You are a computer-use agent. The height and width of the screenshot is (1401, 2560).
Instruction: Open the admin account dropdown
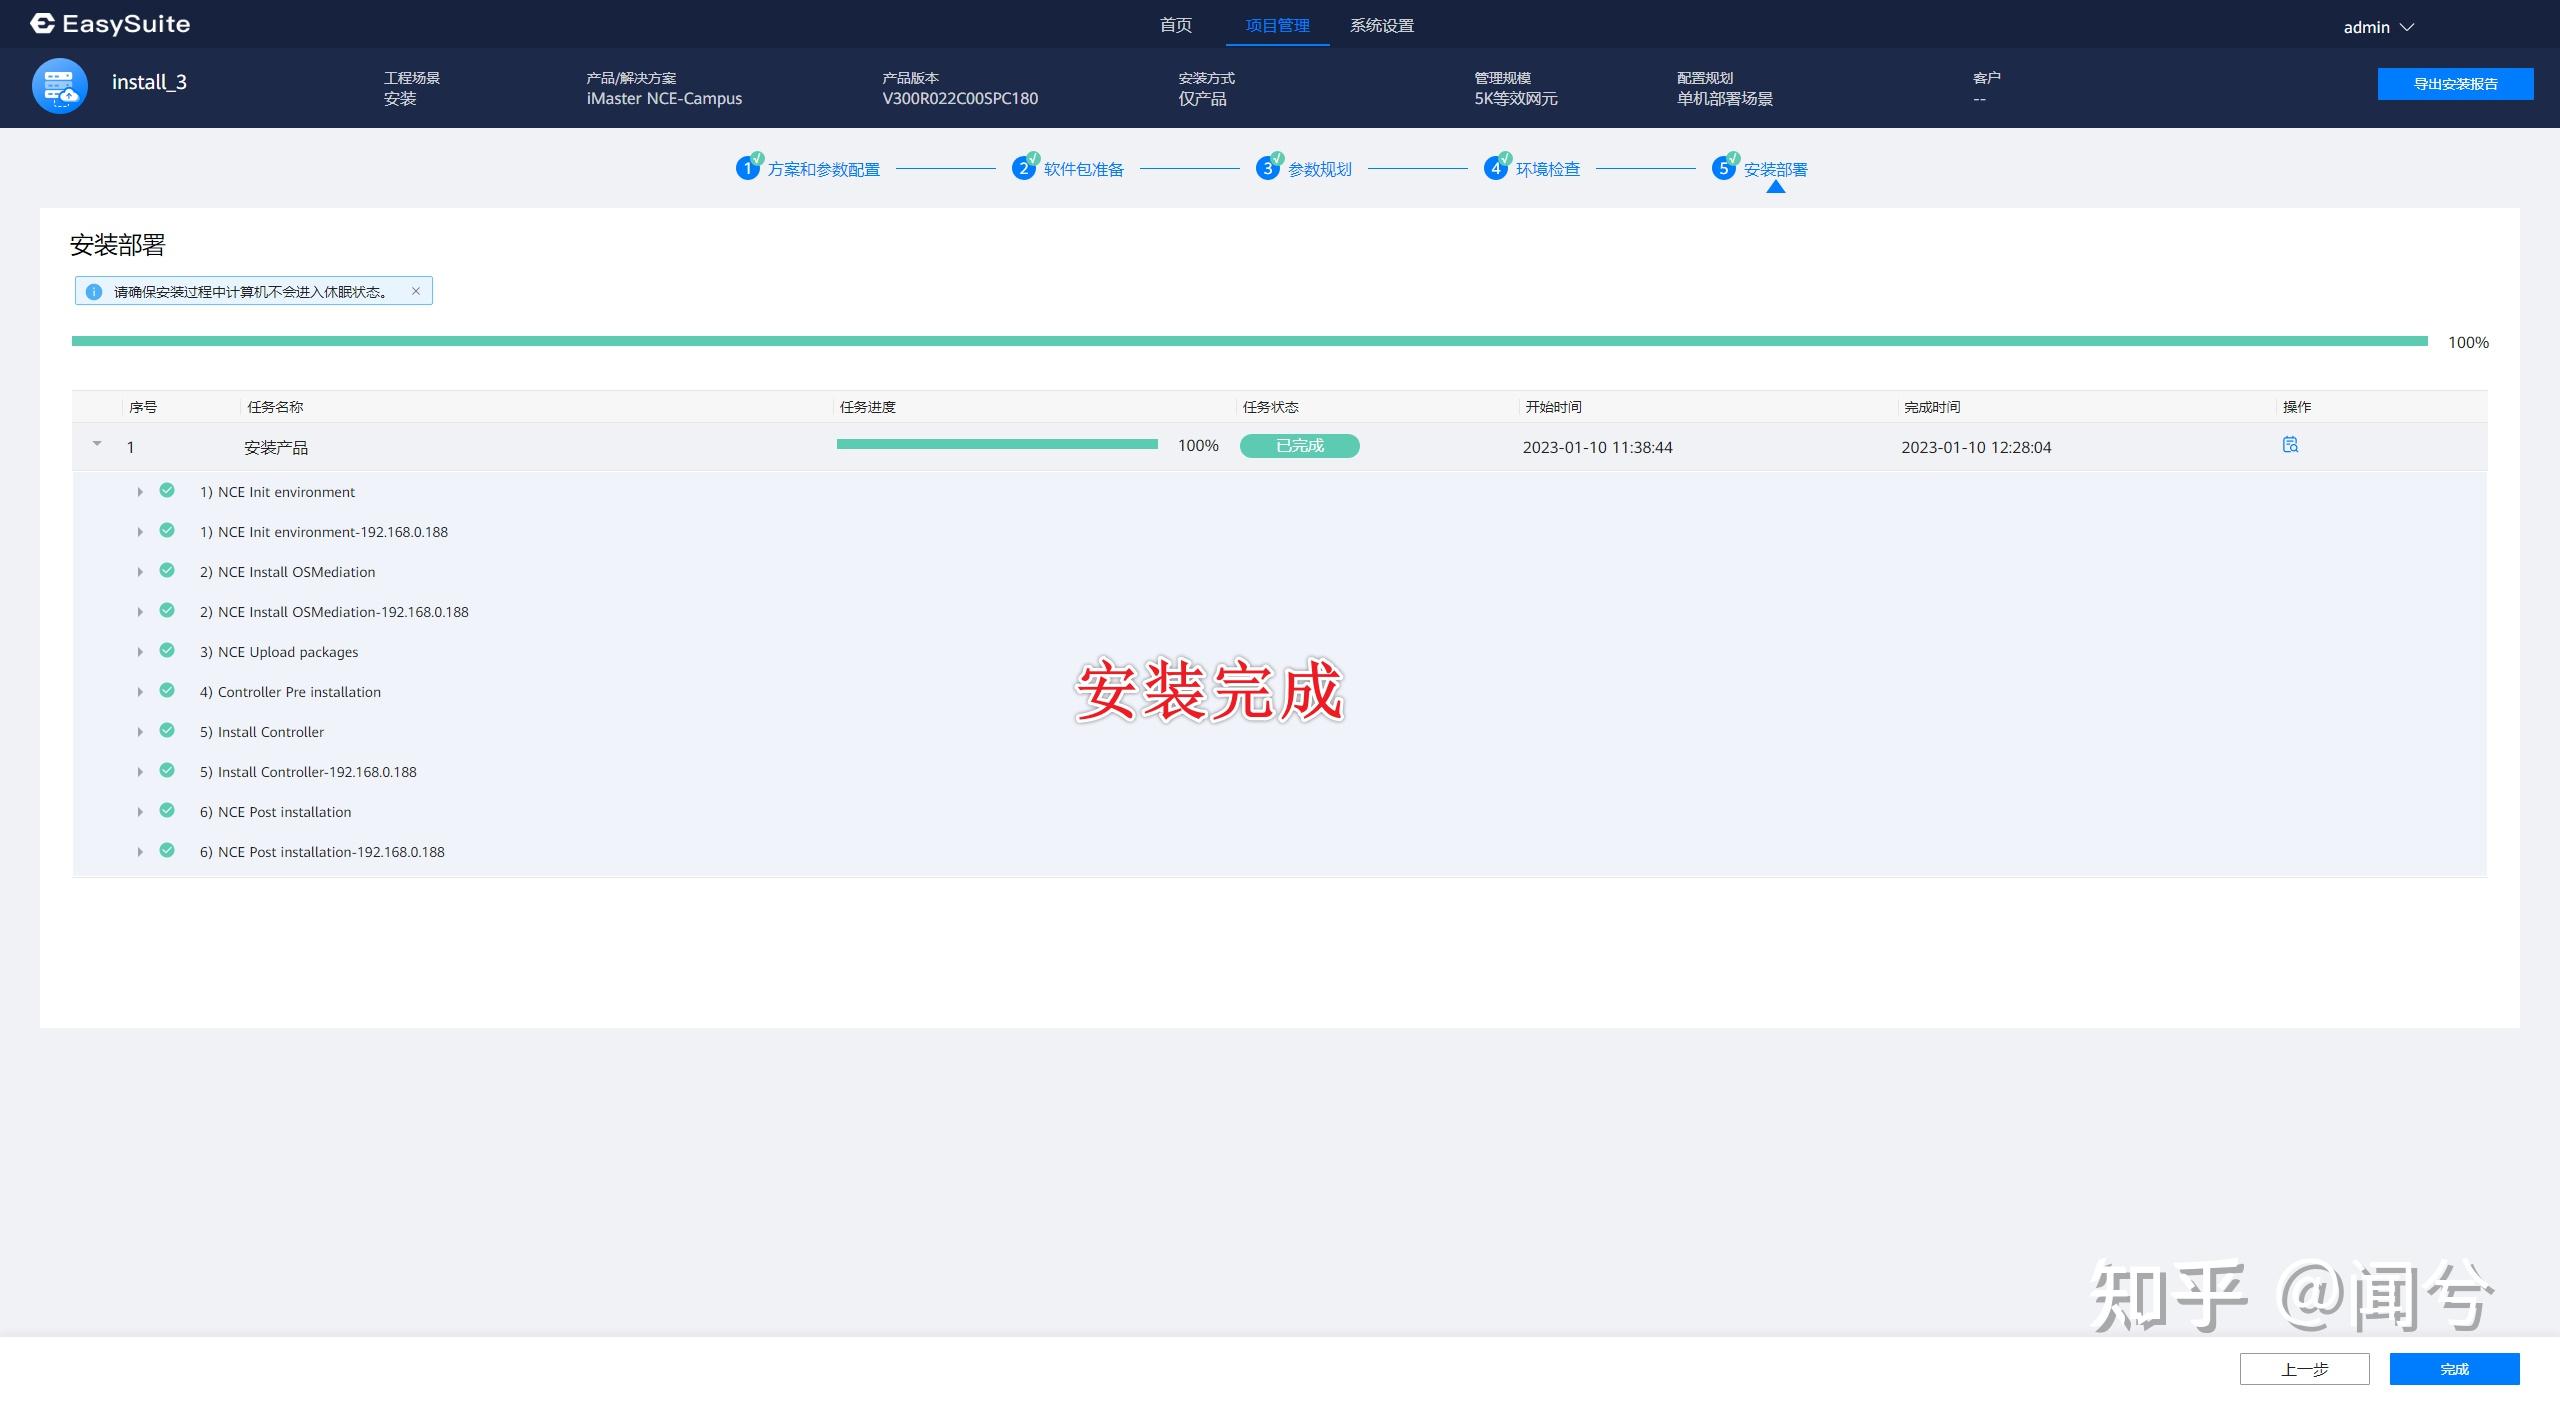pyautogui.click(x=2379, y=26)
